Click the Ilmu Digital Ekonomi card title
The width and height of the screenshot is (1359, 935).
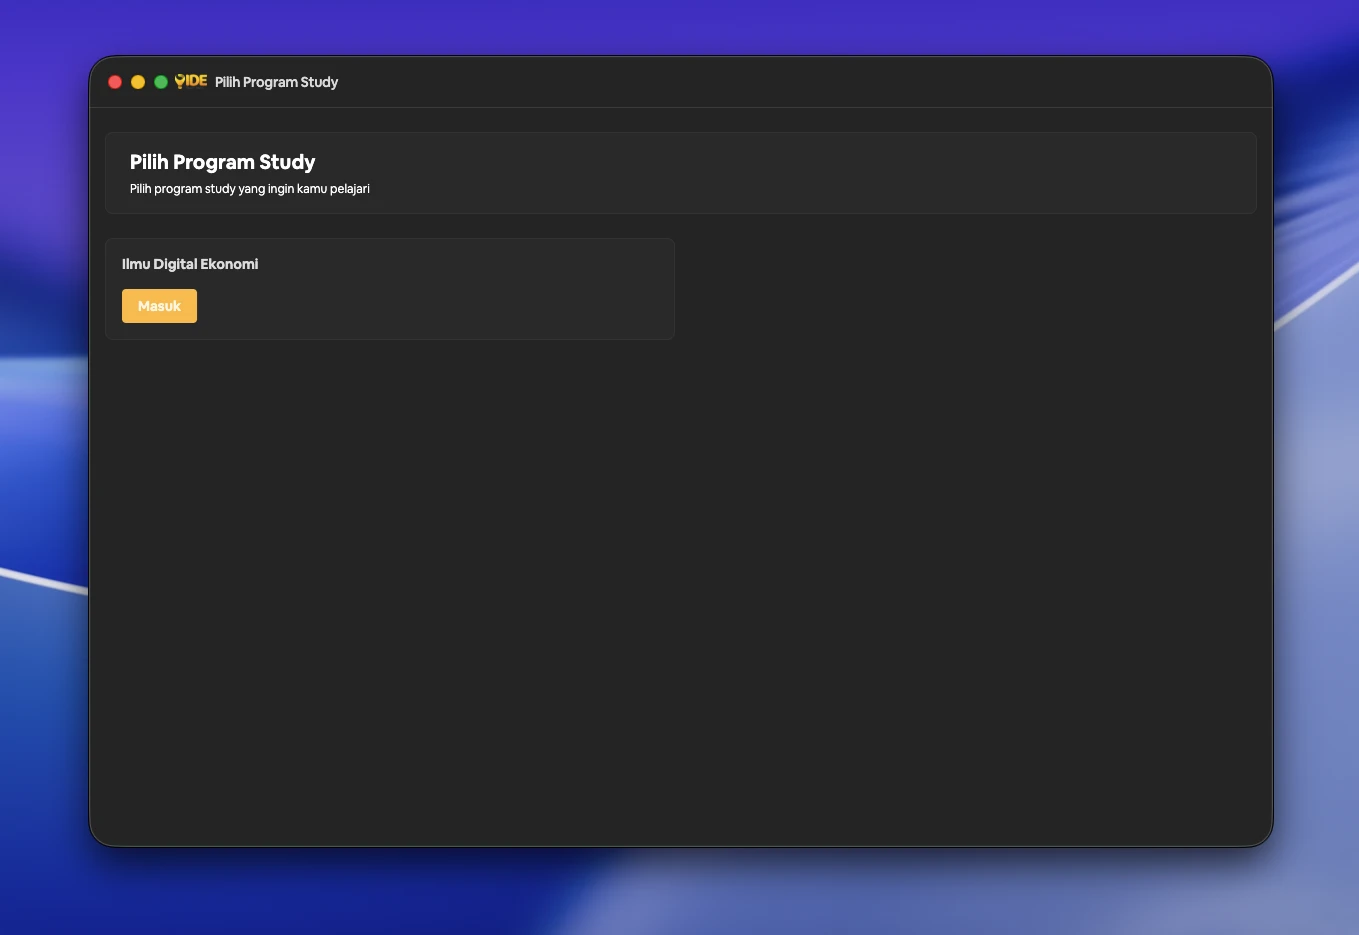pos(190,264)
